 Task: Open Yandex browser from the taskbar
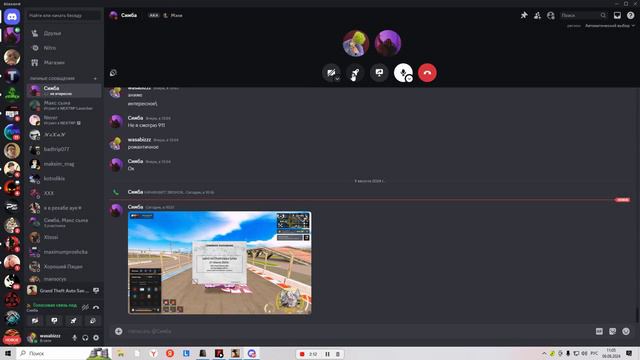click(153, 353)
